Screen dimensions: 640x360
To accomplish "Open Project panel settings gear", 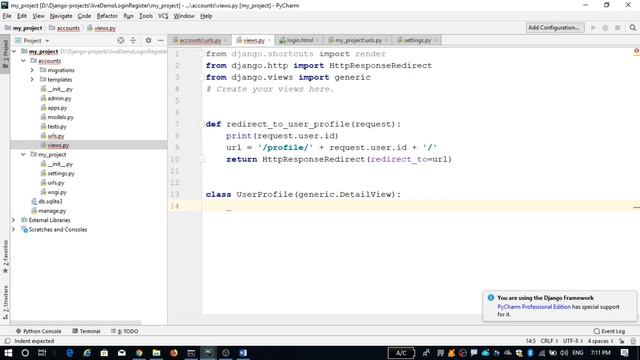I will coord(148,40).
